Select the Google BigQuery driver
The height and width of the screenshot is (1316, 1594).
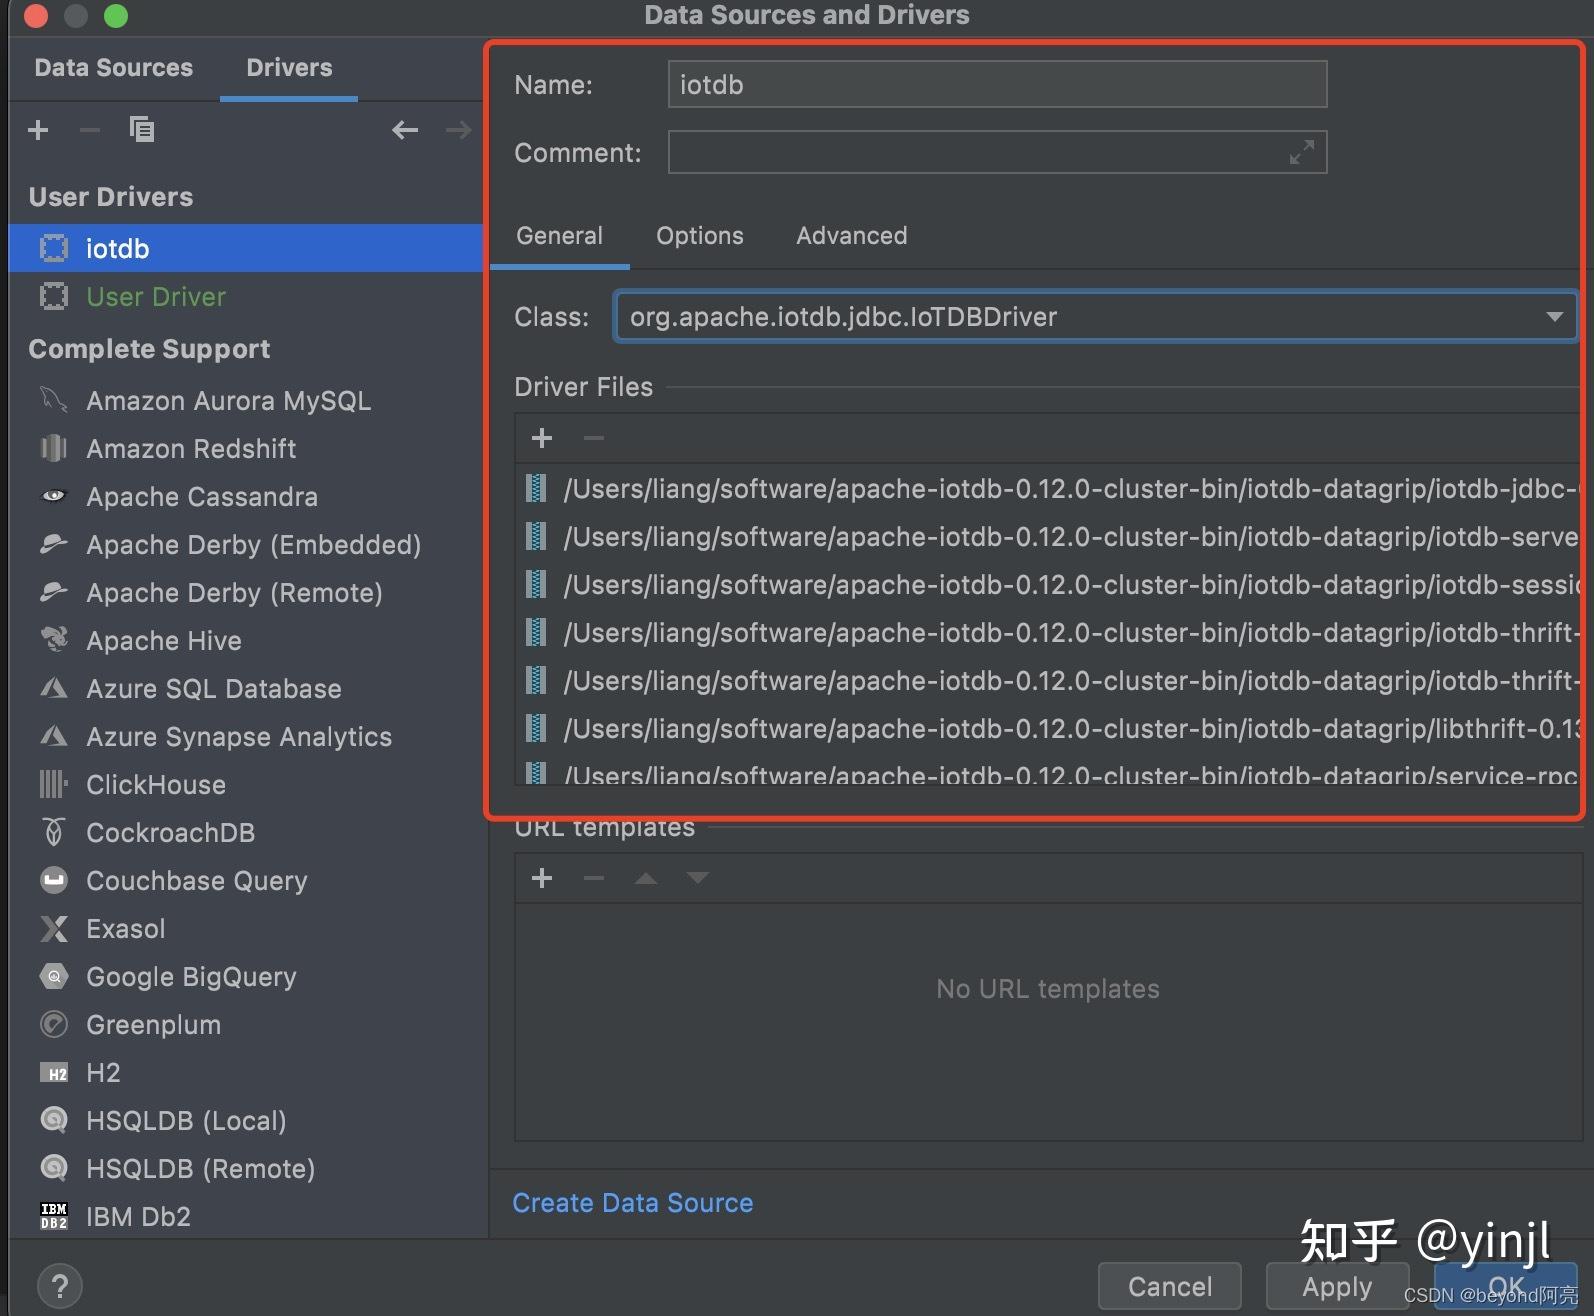(x=191, y=977)
